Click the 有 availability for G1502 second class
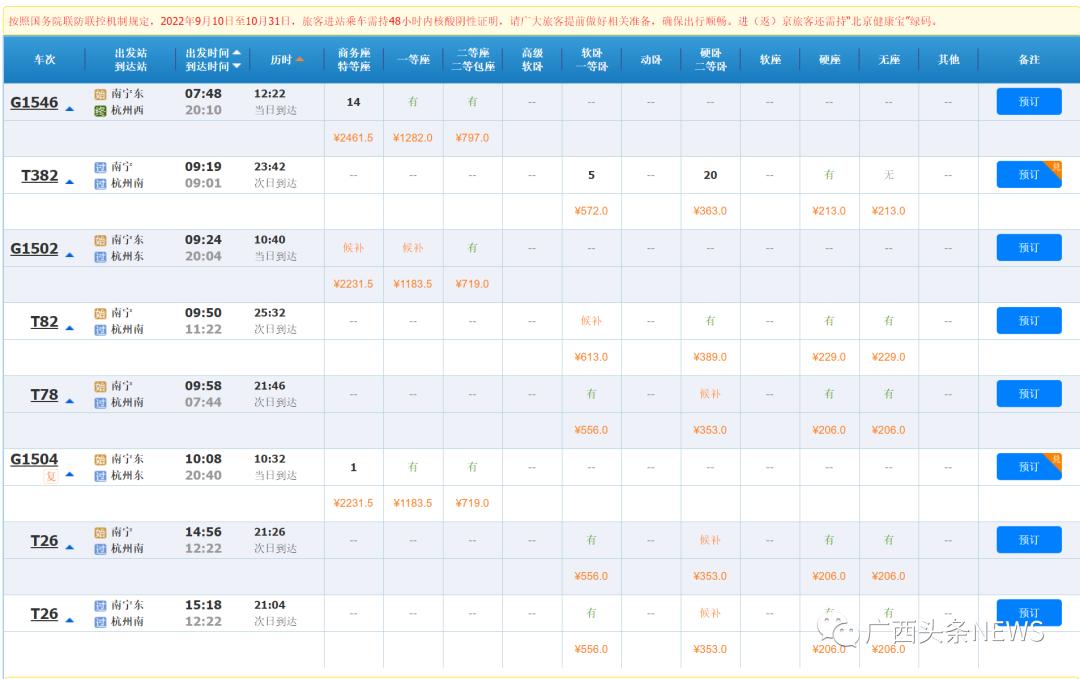The image size is (1080, 679). 471,247
